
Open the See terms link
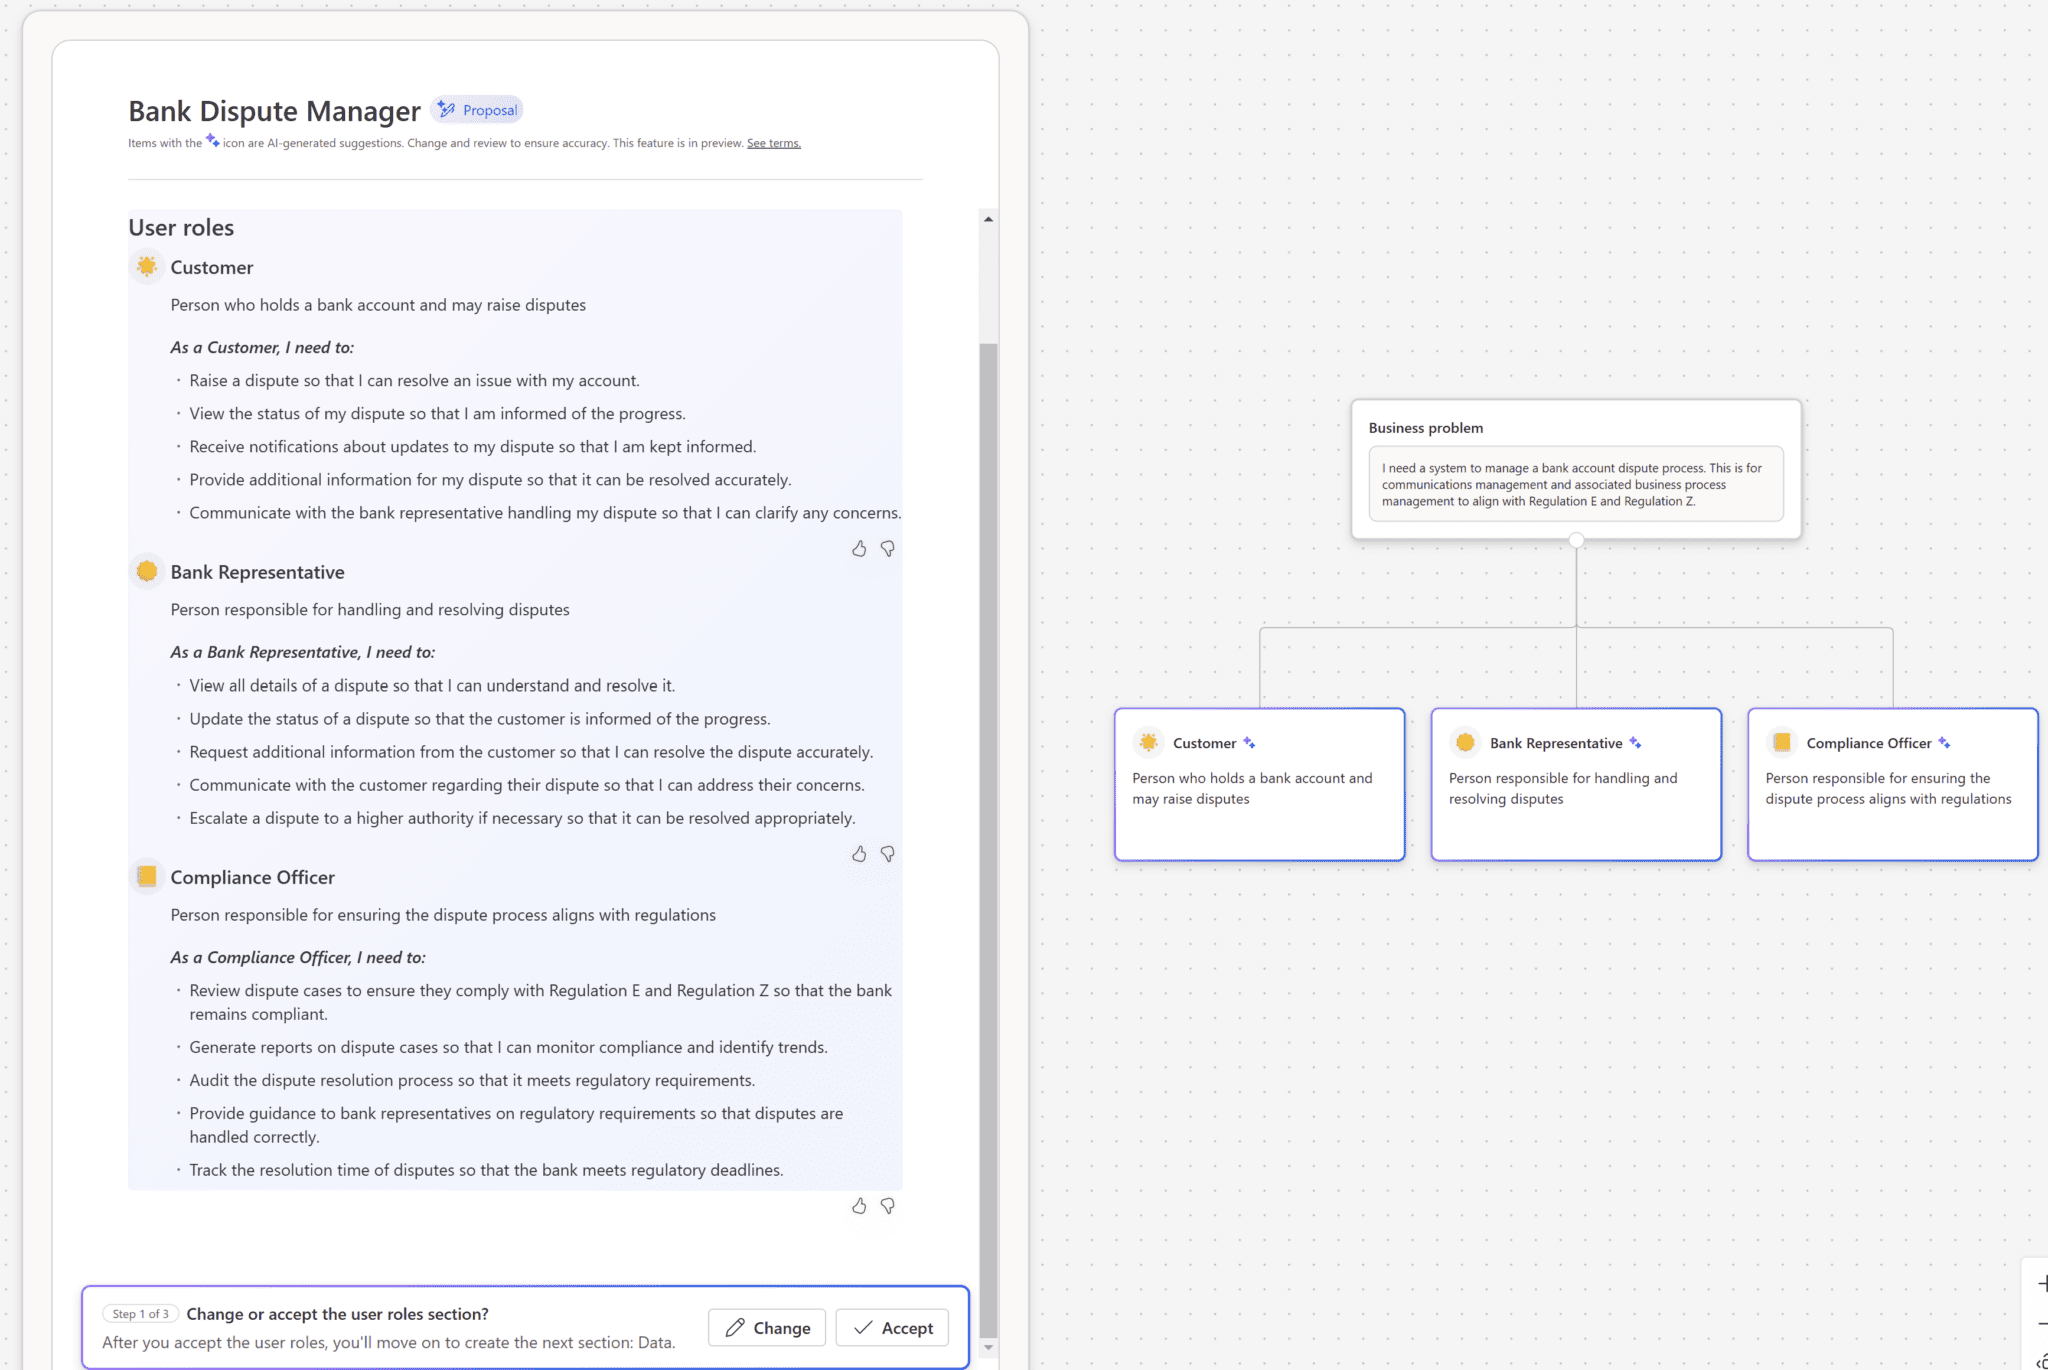772,143
